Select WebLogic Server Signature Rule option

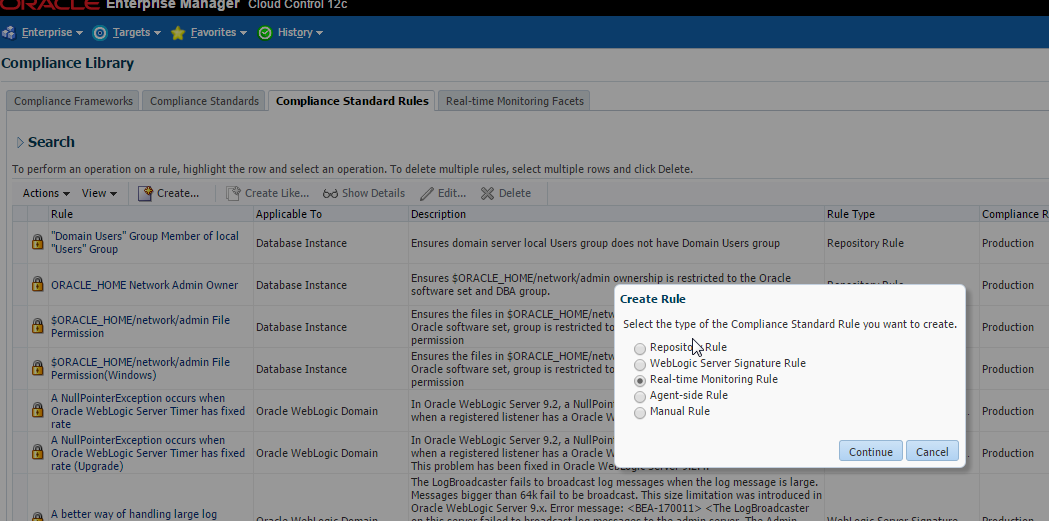[640, 364]
